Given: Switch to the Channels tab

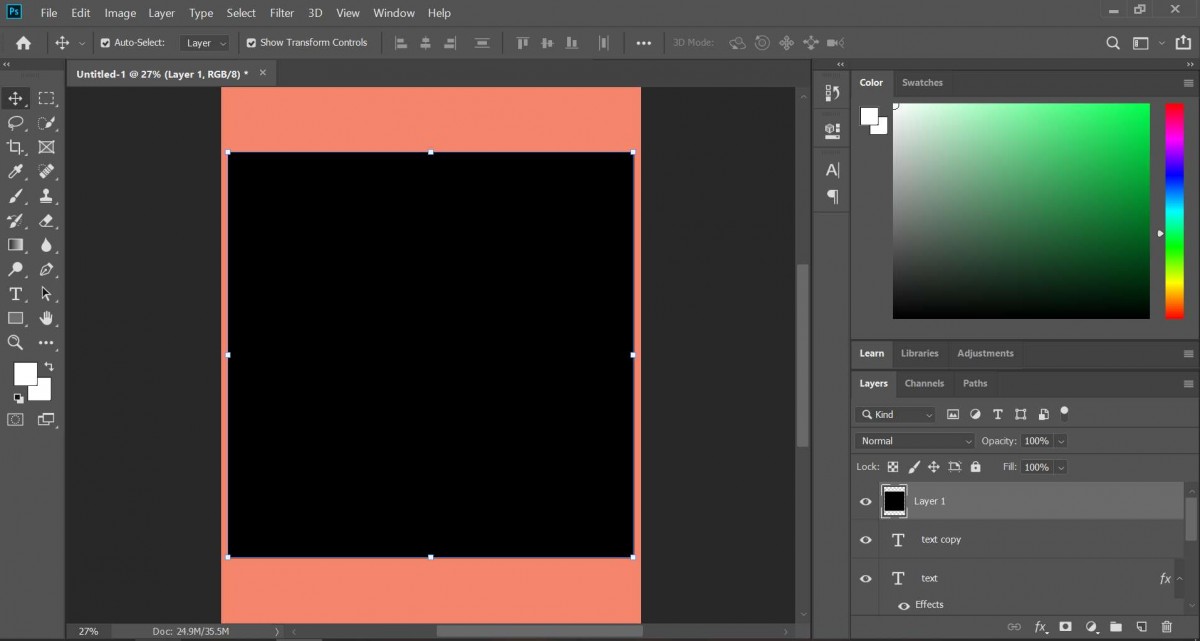Looking at the screenshot, I should coord(924,383).
